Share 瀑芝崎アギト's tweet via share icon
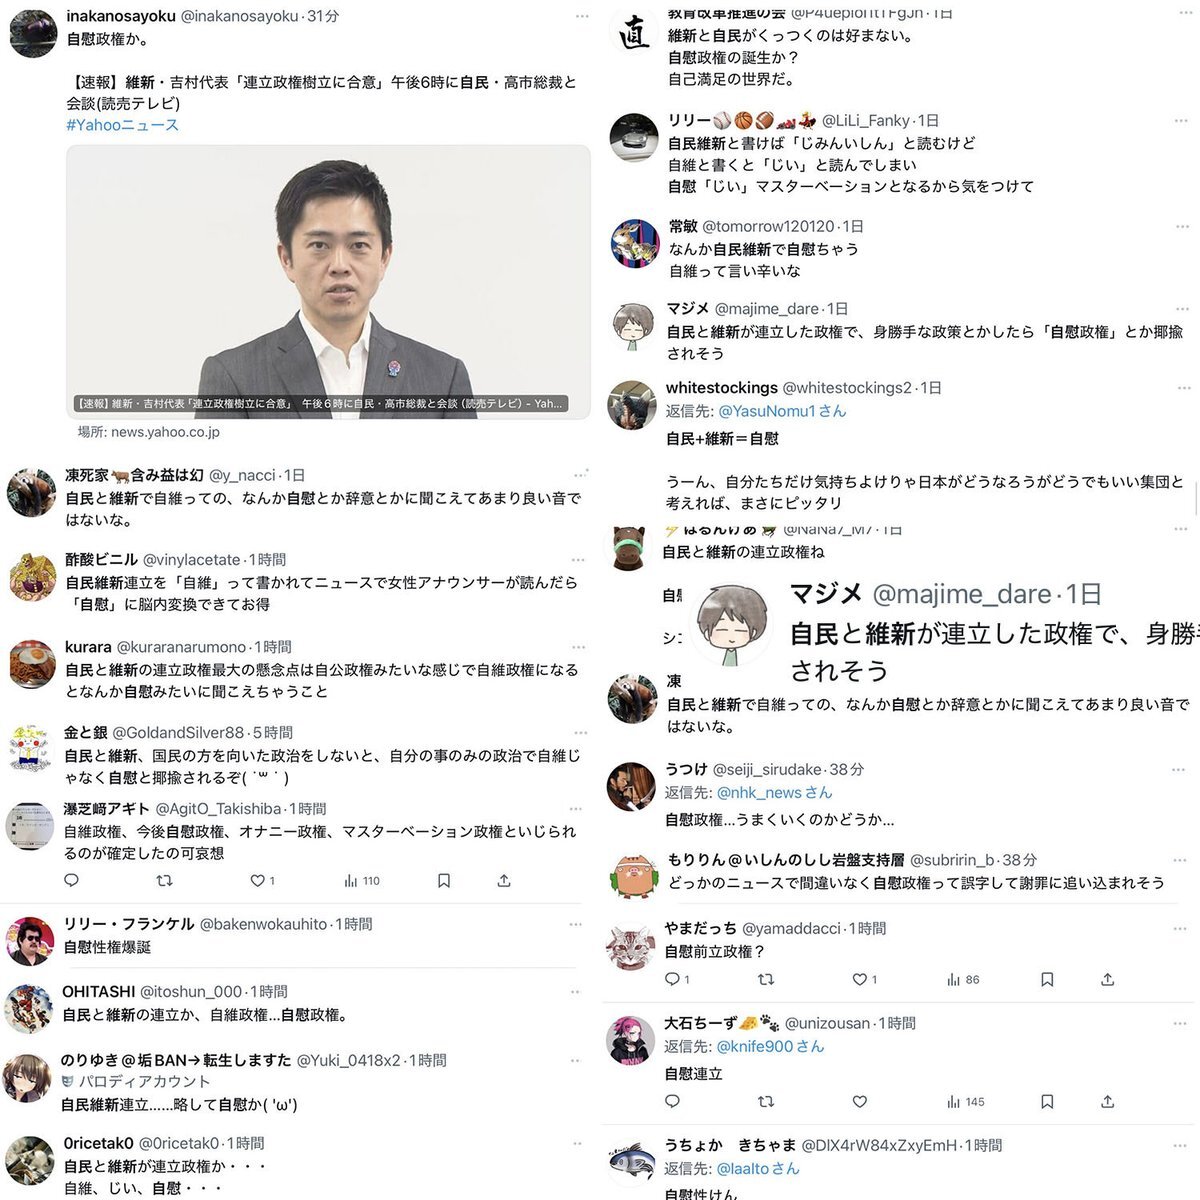The width and height of the screenshot is (1200, 1200). point(504,881)
